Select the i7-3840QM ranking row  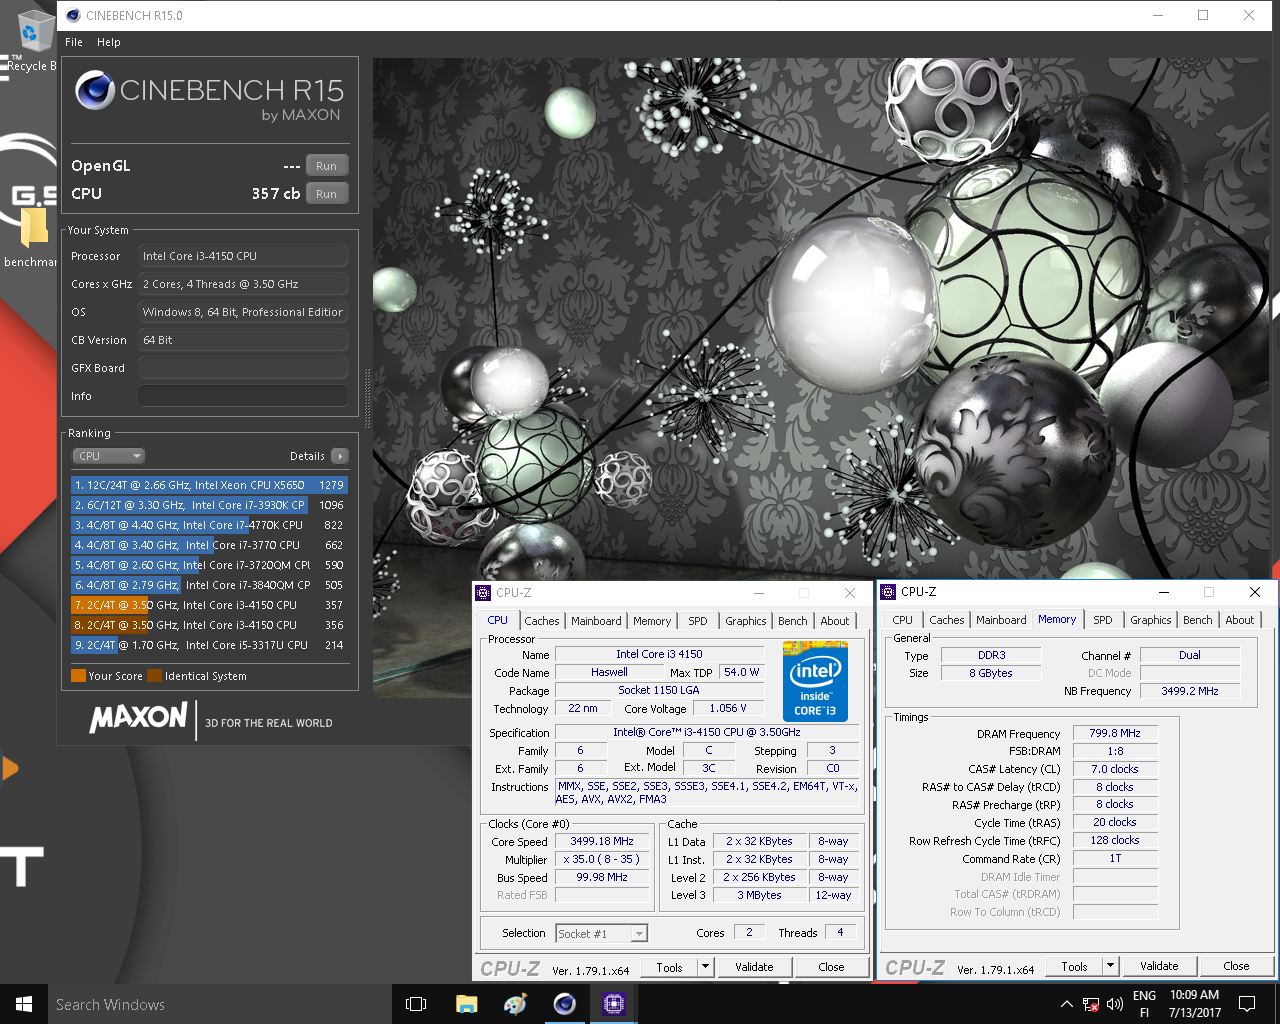pyautogui.click(x=209, y=585)
